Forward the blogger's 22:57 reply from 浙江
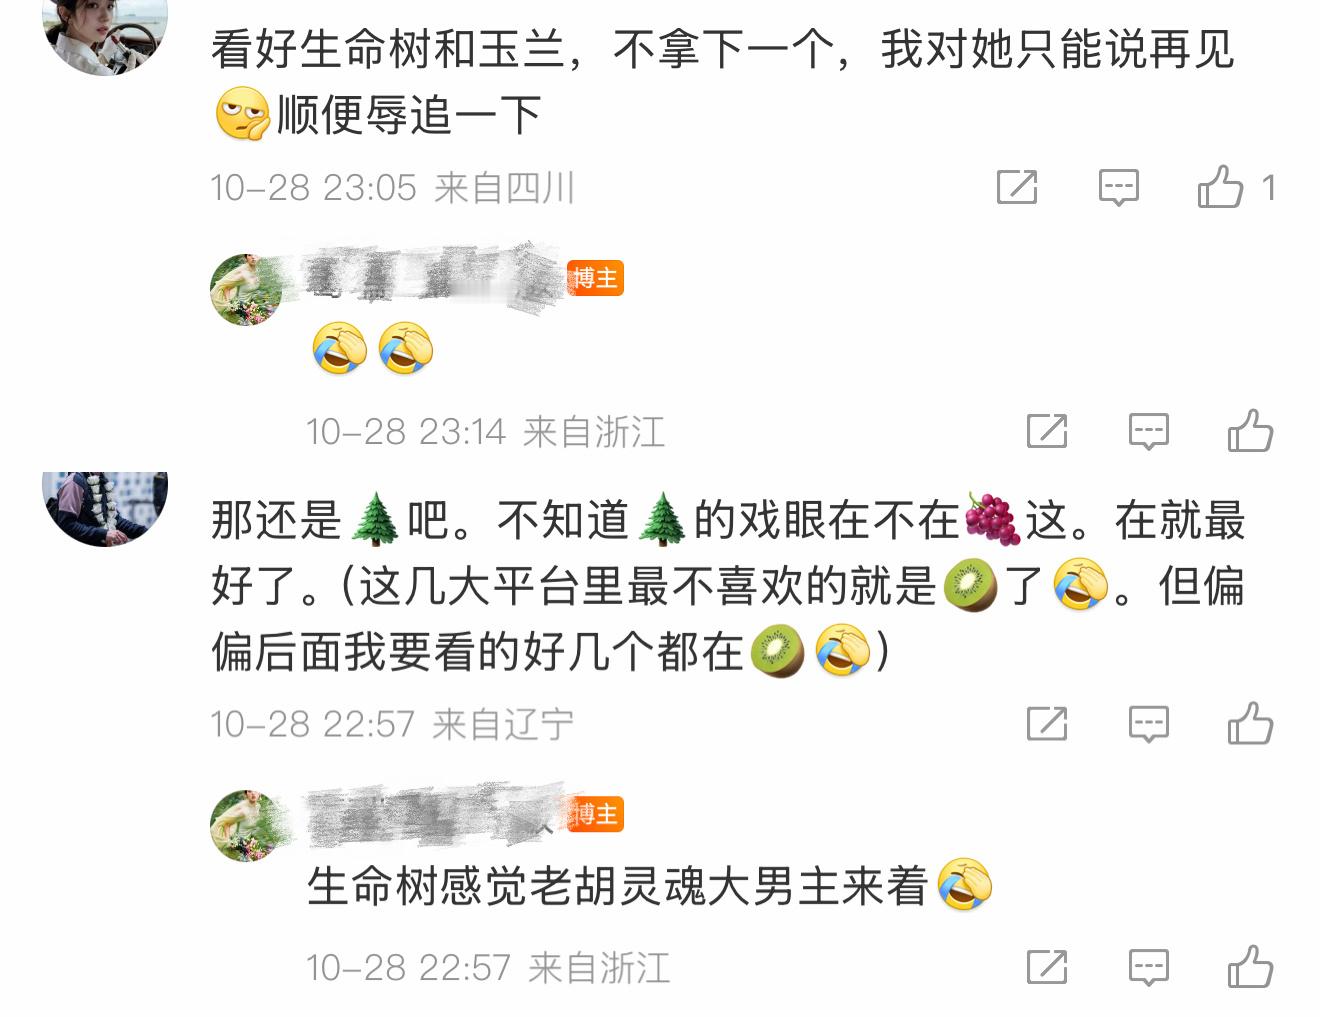Screen dimensions: 1320x1017 pos(1047,967)
